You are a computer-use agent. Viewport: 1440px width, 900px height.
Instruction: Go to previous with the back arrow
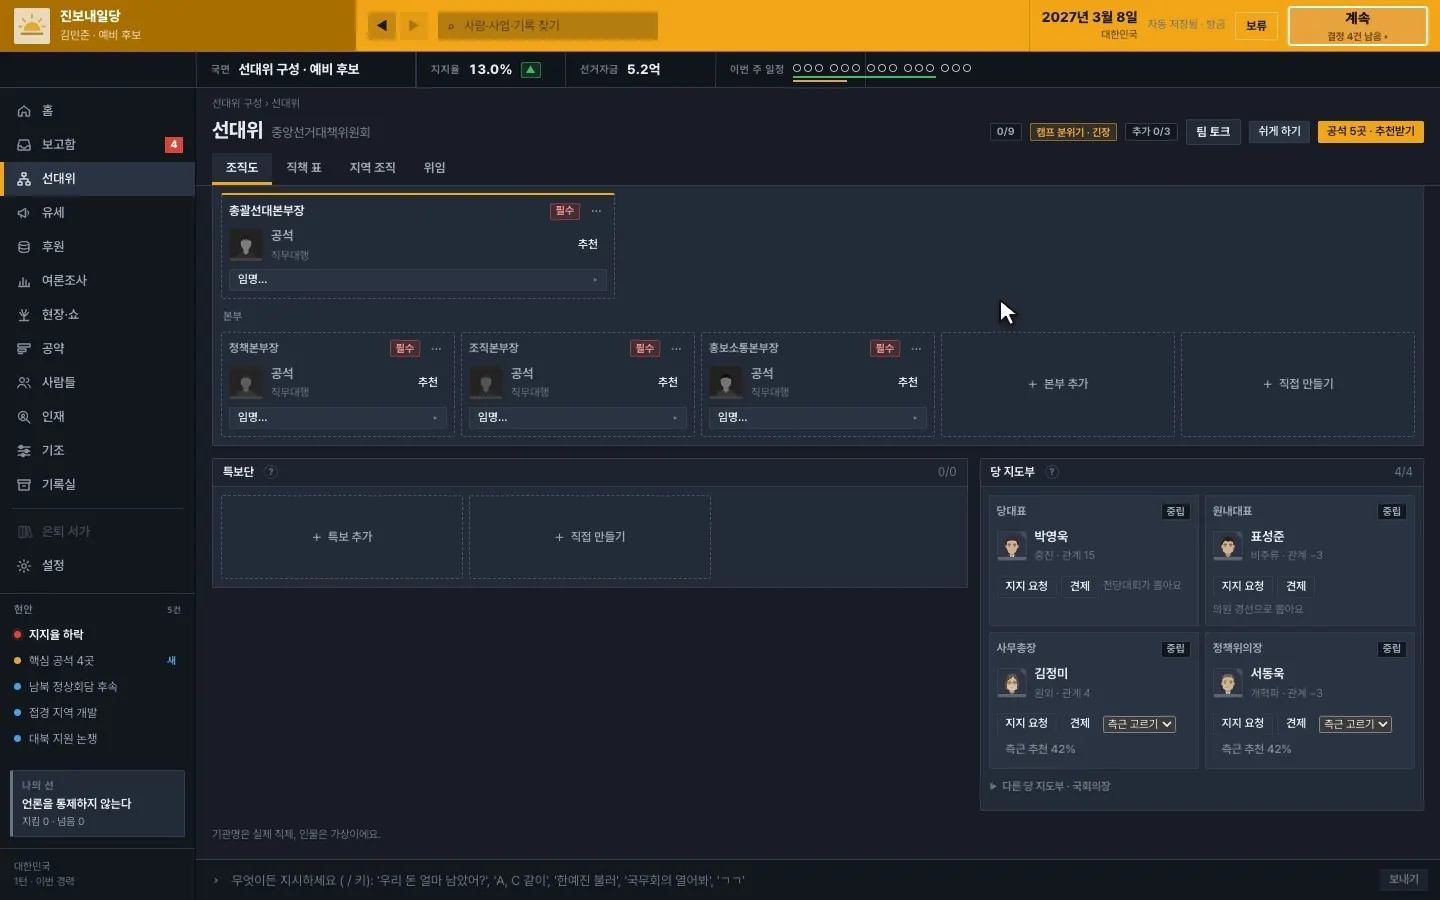(x=382, y=25)
